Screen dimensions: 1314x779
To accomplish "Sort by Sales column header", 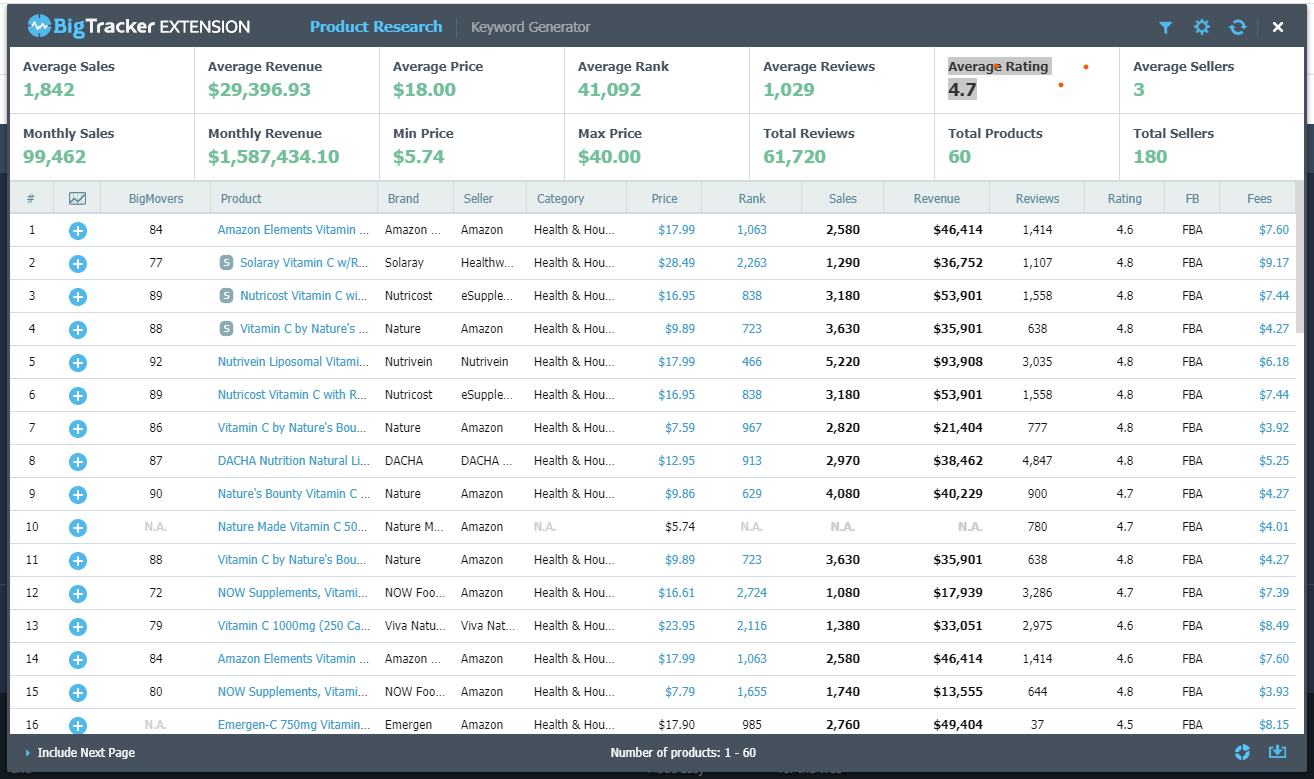I will [x=843, y=198].
